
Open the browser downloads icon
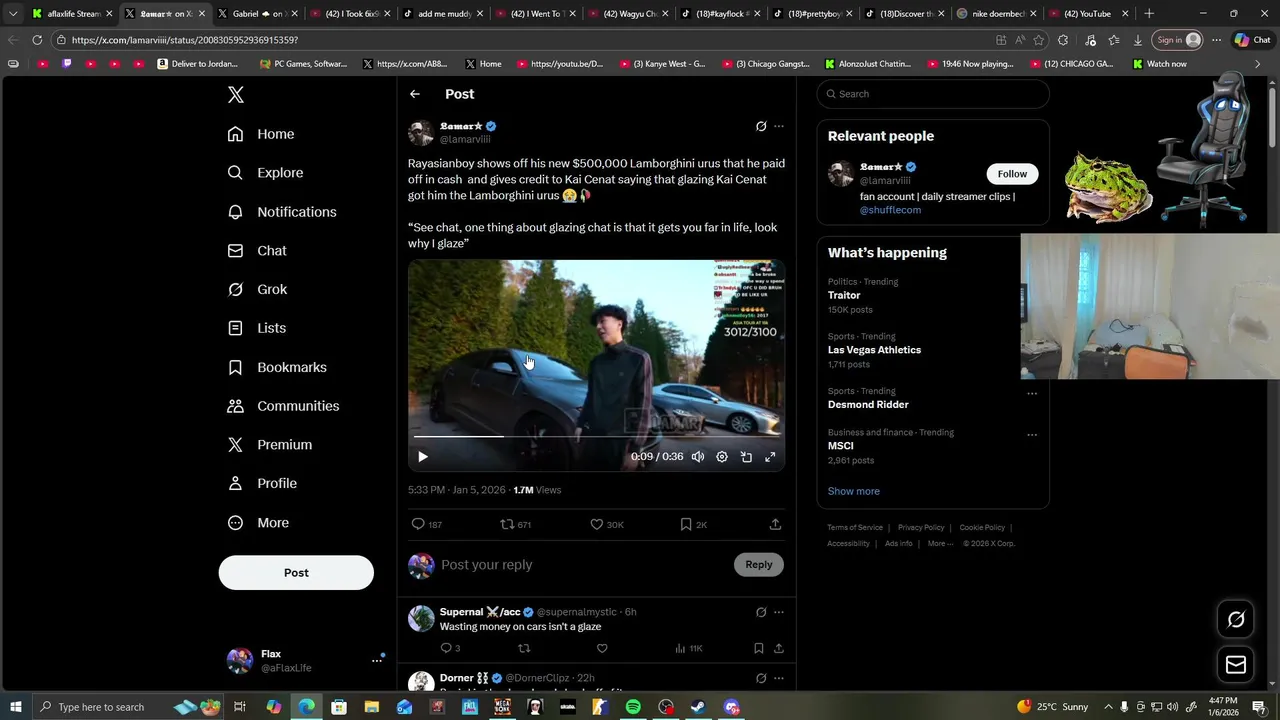click(x=1138, y=40)
